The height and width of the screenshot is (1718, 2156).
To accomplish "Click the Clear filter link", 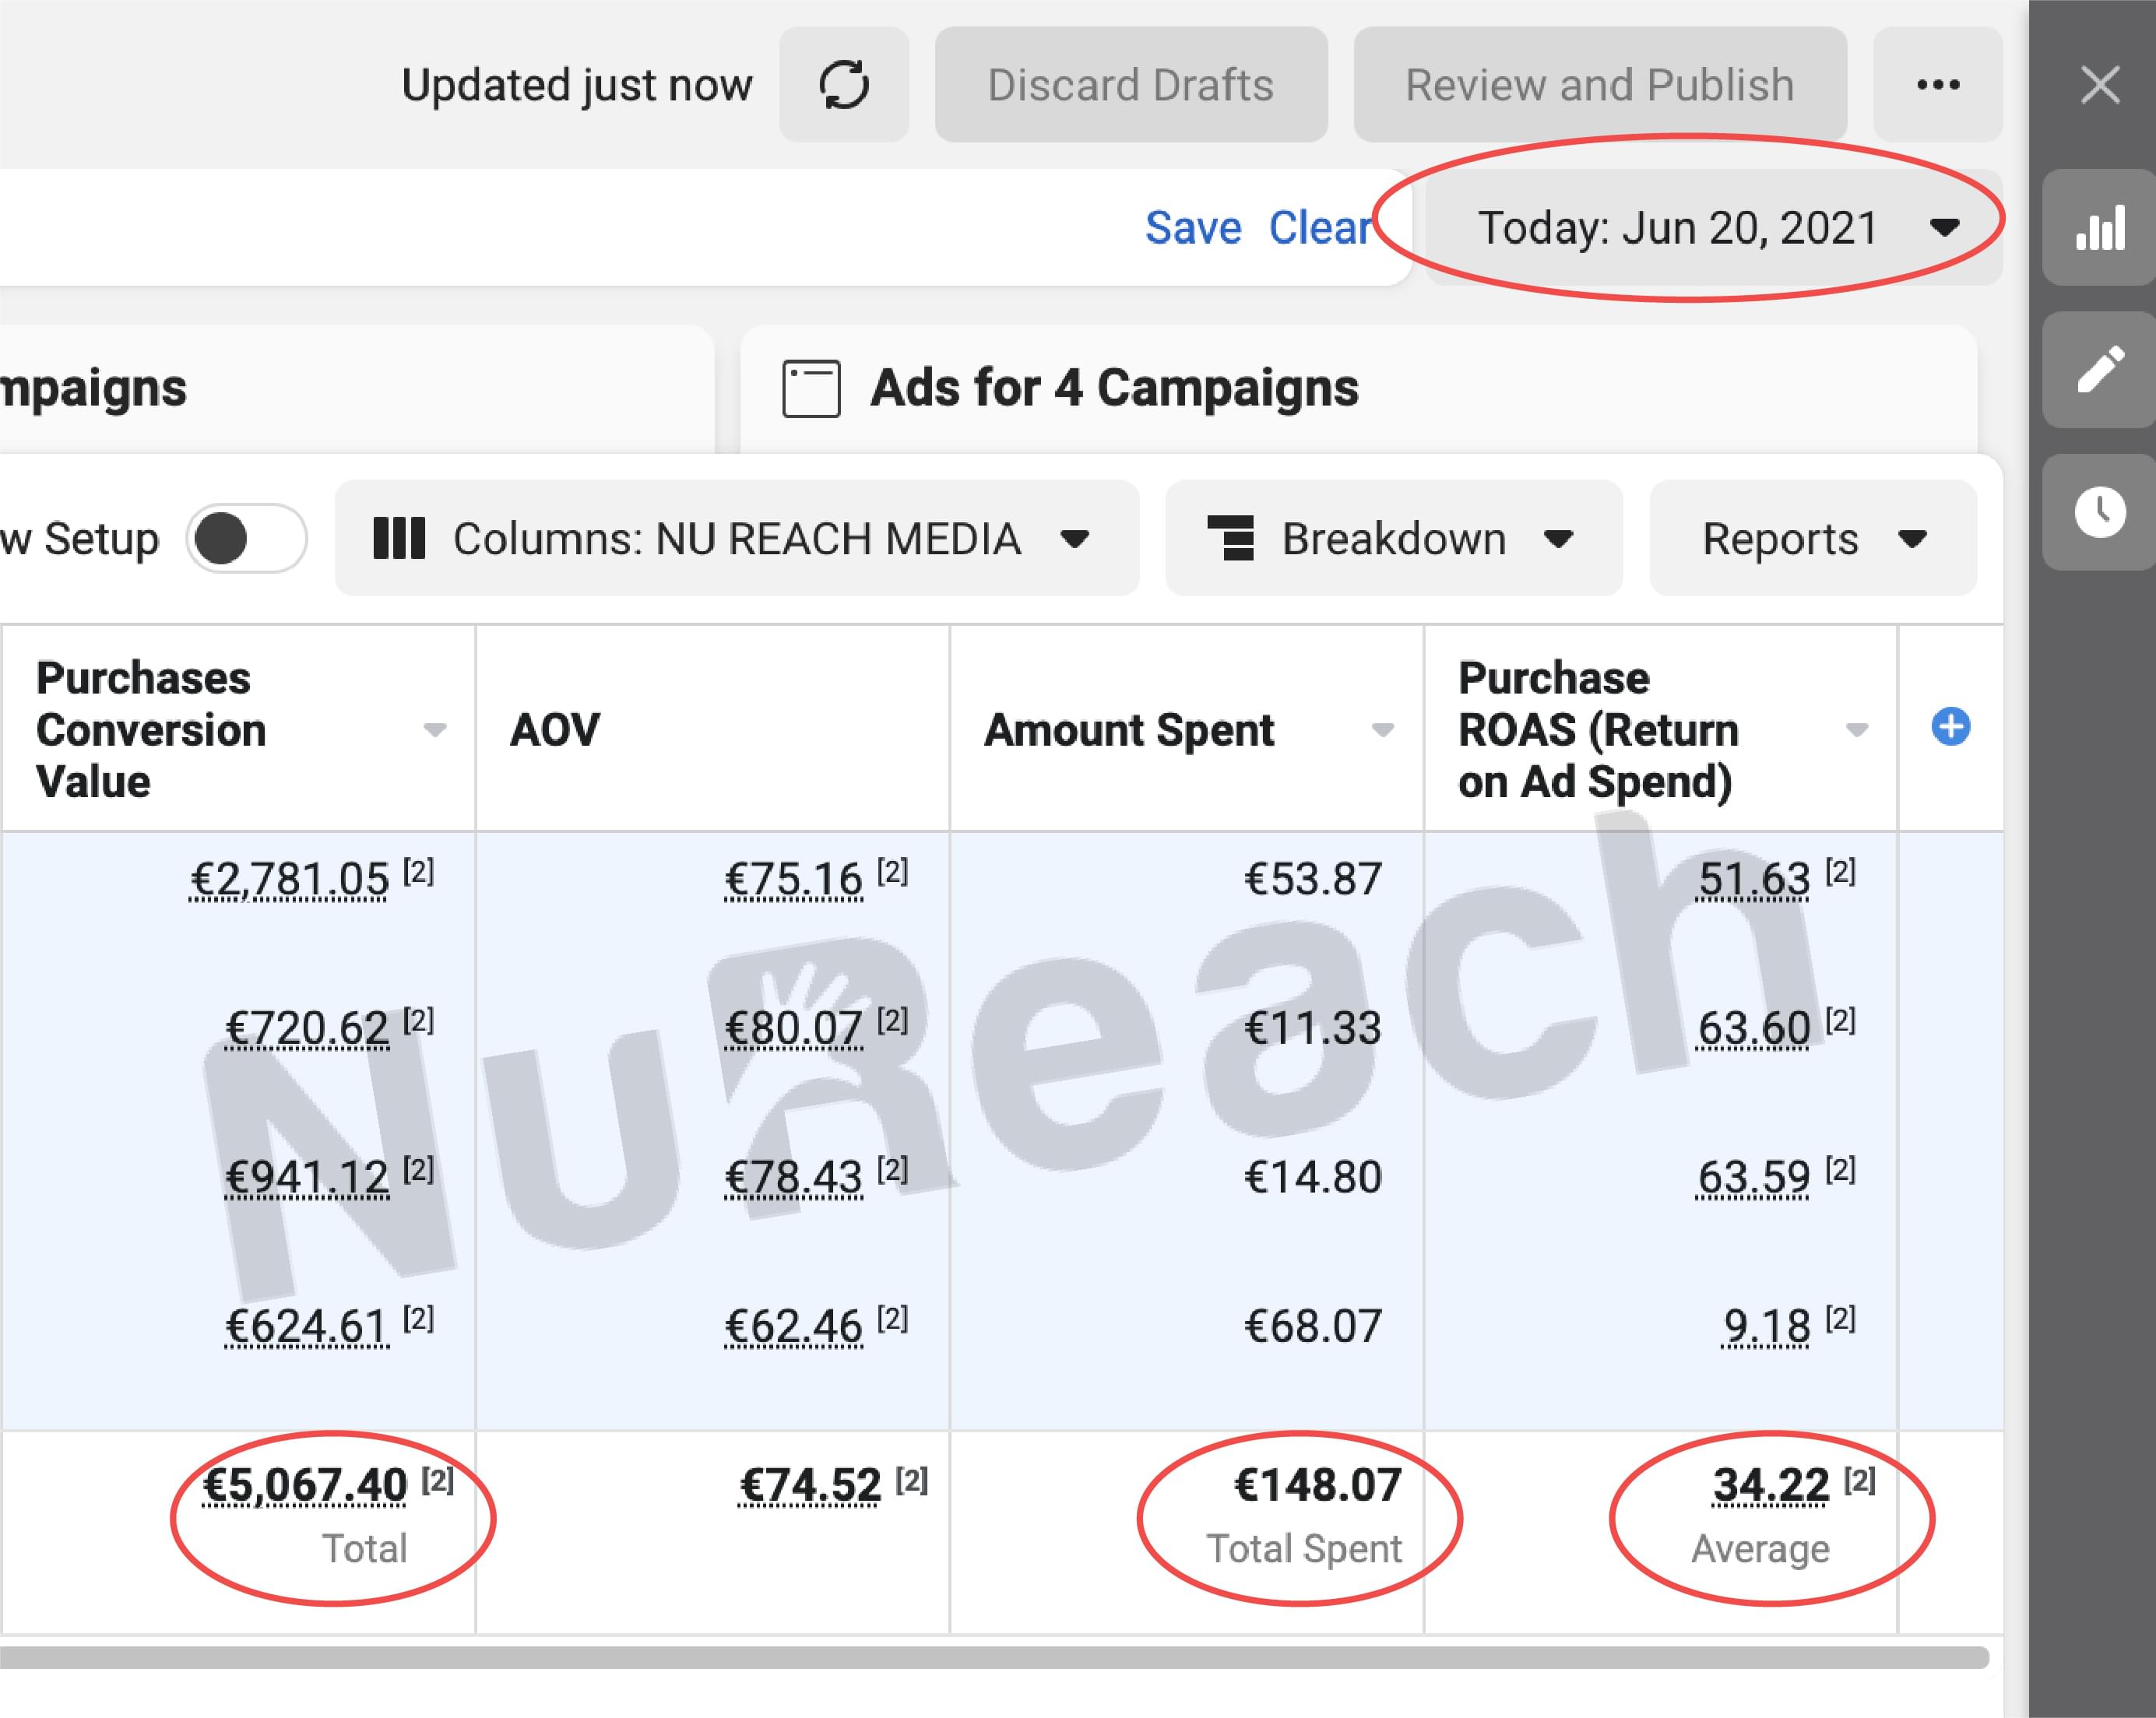I will click(x=1319, y=228).
